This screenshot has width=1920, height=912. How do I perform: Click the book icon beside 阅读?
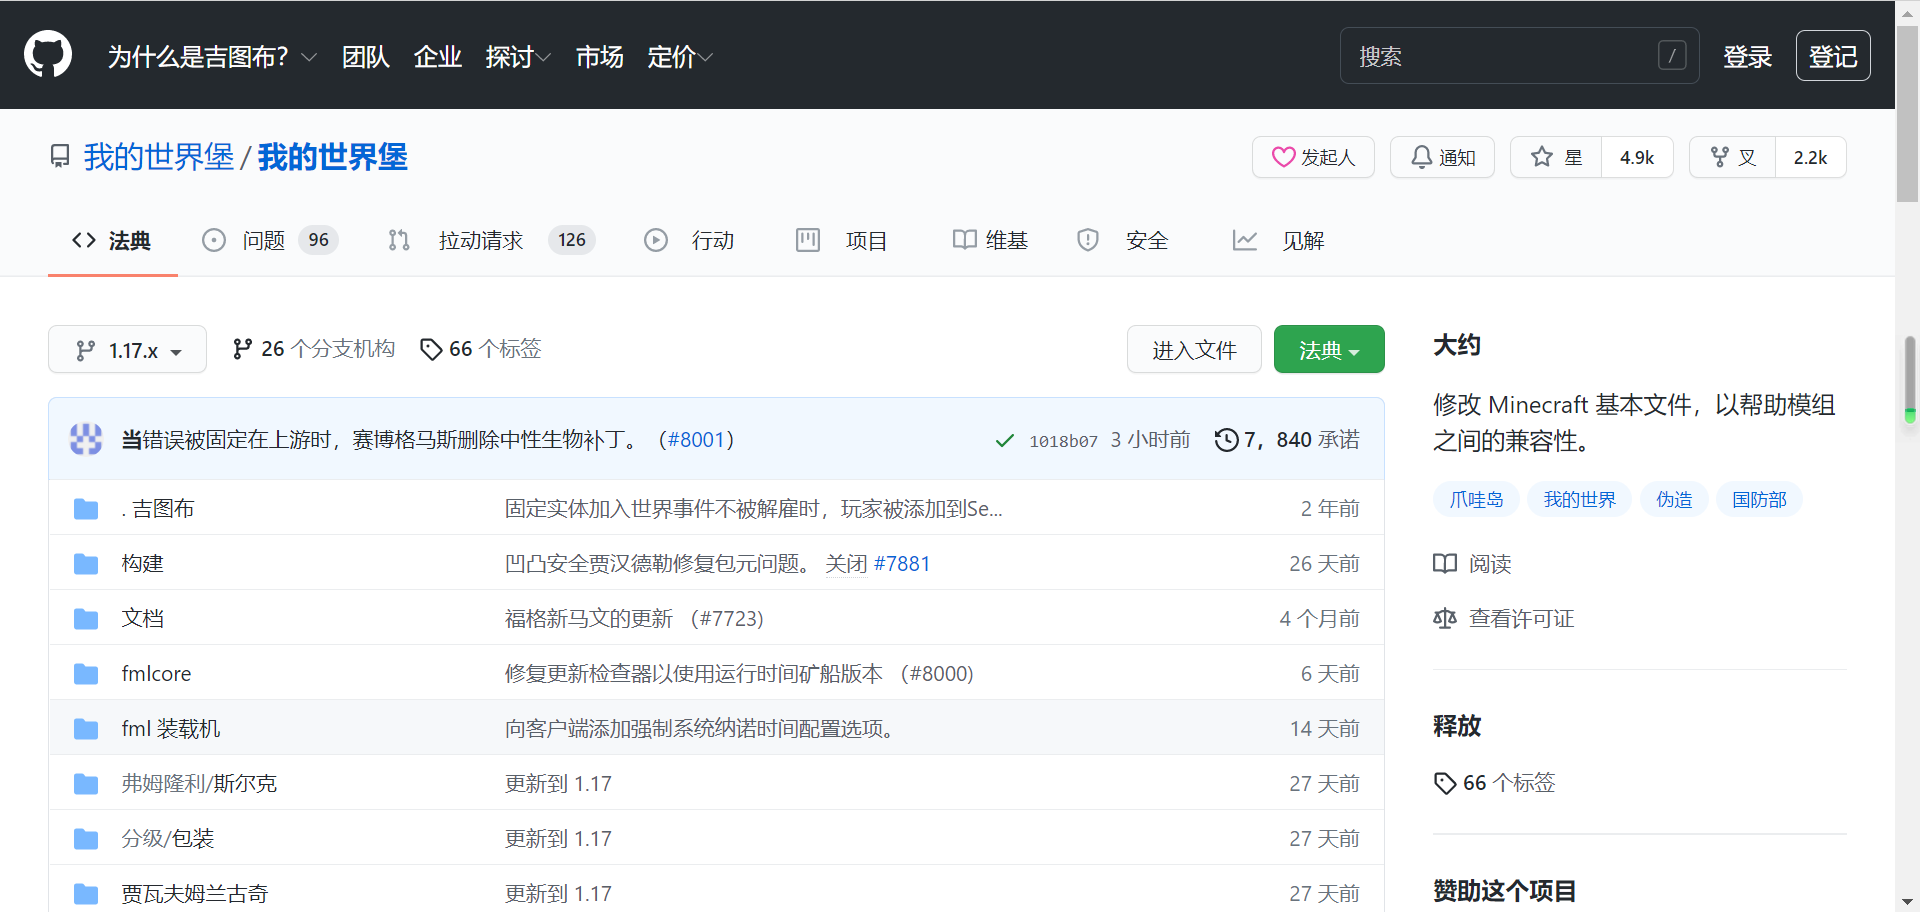click(x=1445, y=564)
